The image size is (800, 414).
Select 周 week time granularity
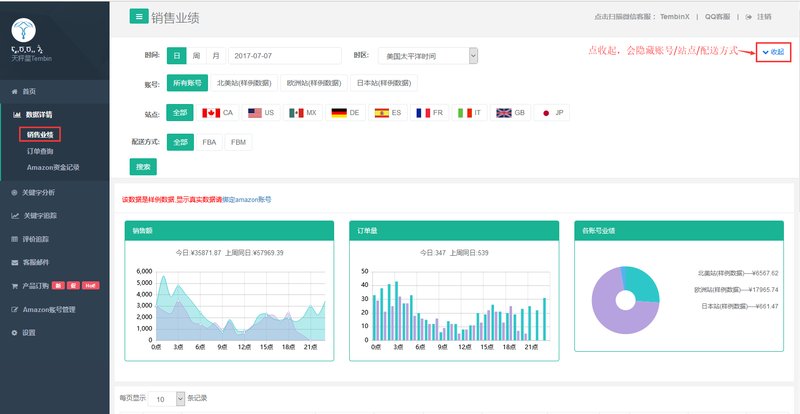(196, 56)
